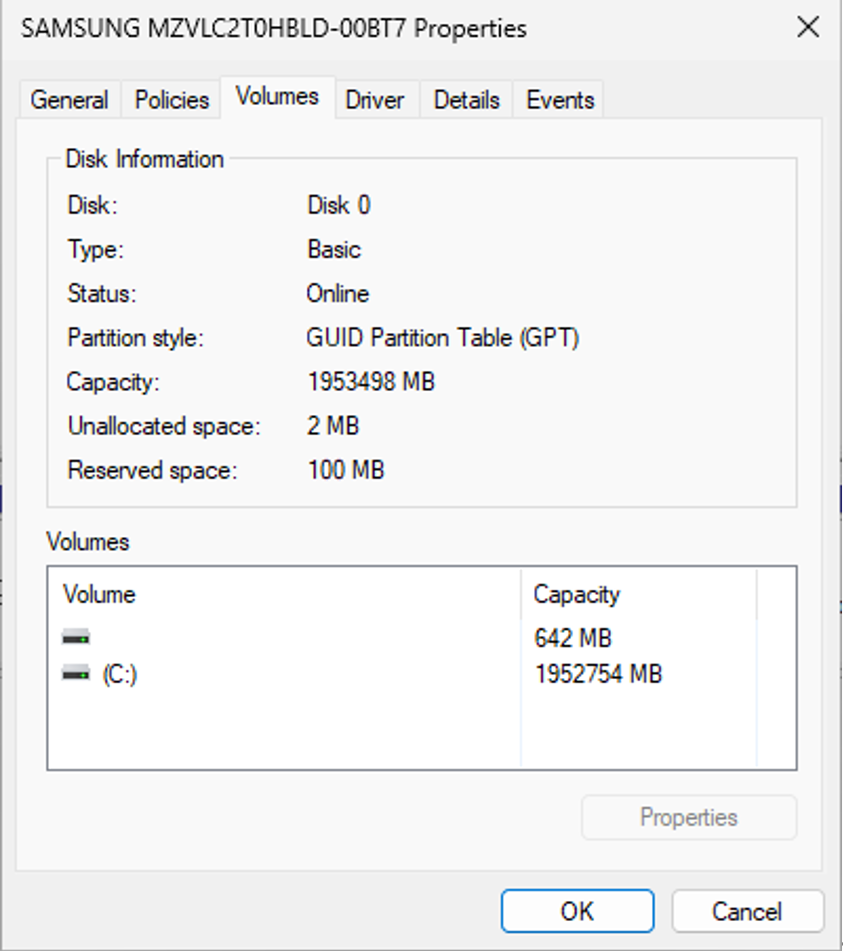Open the Policies tab
The width and height of the screenshot is (843, 951).
pyautogui.click(x=172, y=100)
